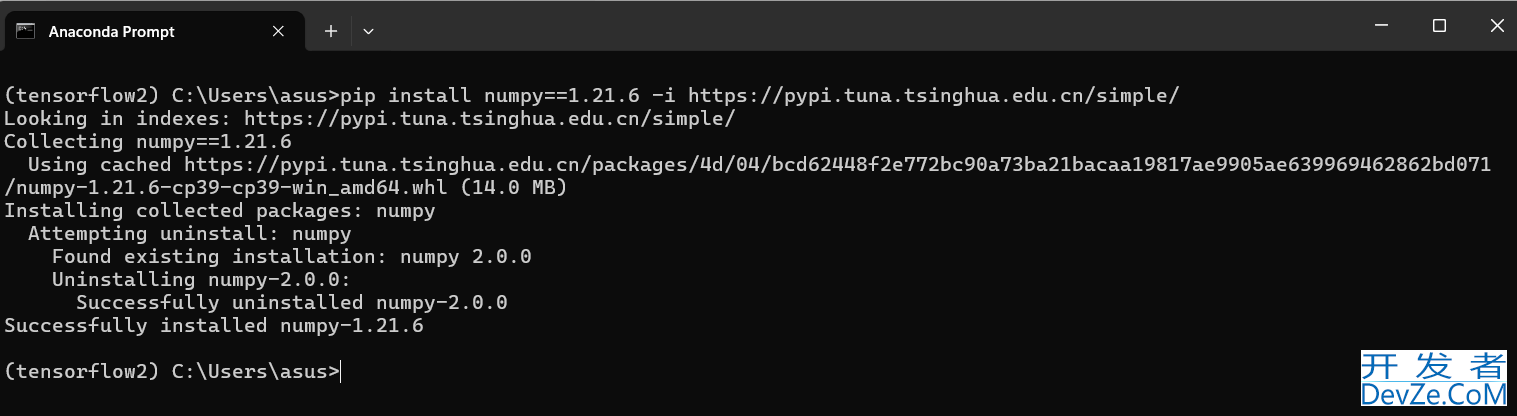Click the 'Collecting numpy==1.21.6' line
The width and height of the screenshot is (1517, 416).
(148, 142)
